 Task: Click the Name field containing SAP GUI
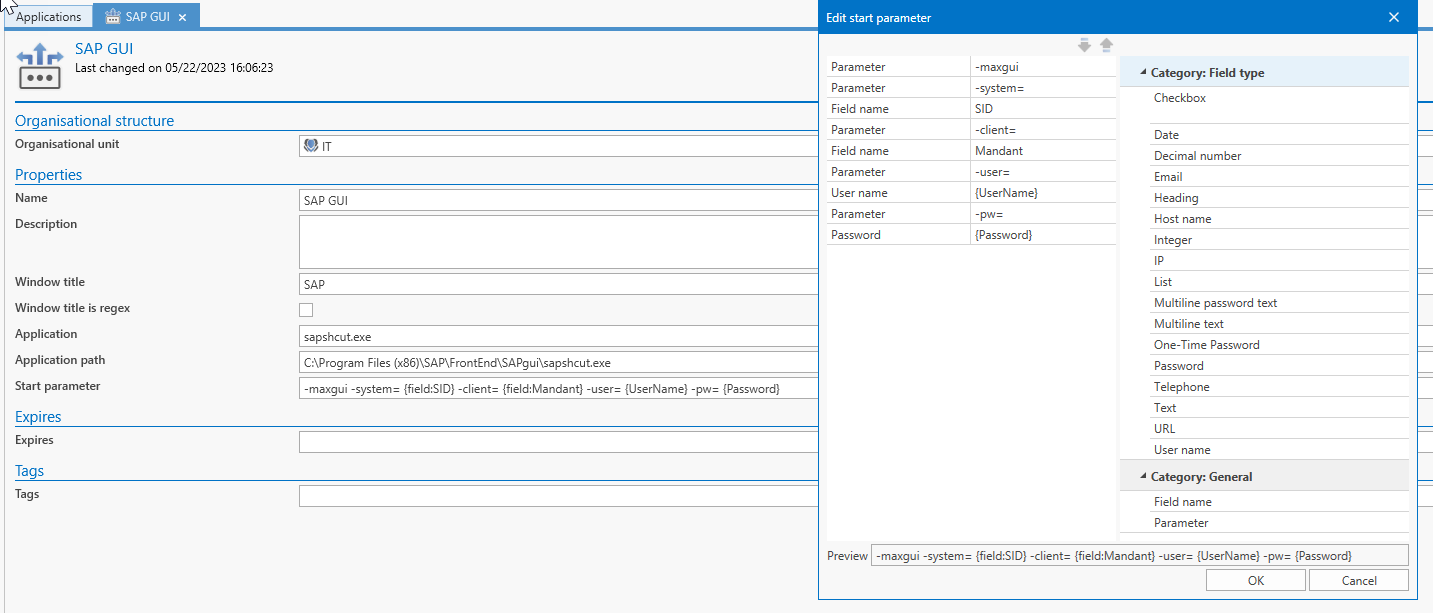(x=558, y=200)
